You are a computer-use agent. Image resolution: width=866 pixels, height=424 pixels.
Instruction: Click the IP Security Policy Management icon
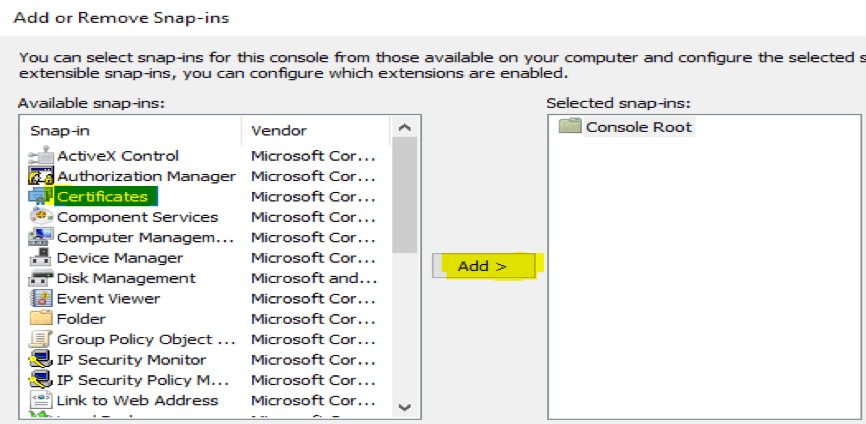(41, 380)
